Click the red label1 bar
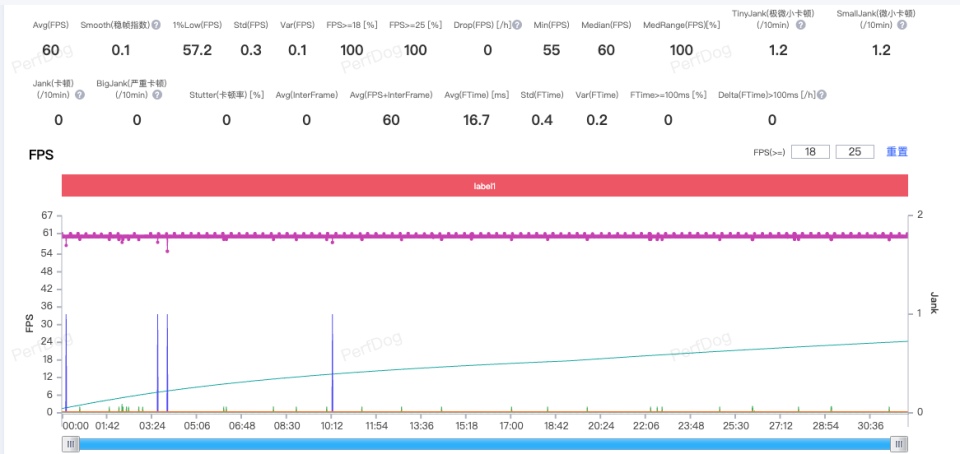The width and height of the screenshot is (960, 454). pyautogui.click(x=484, y=185)
